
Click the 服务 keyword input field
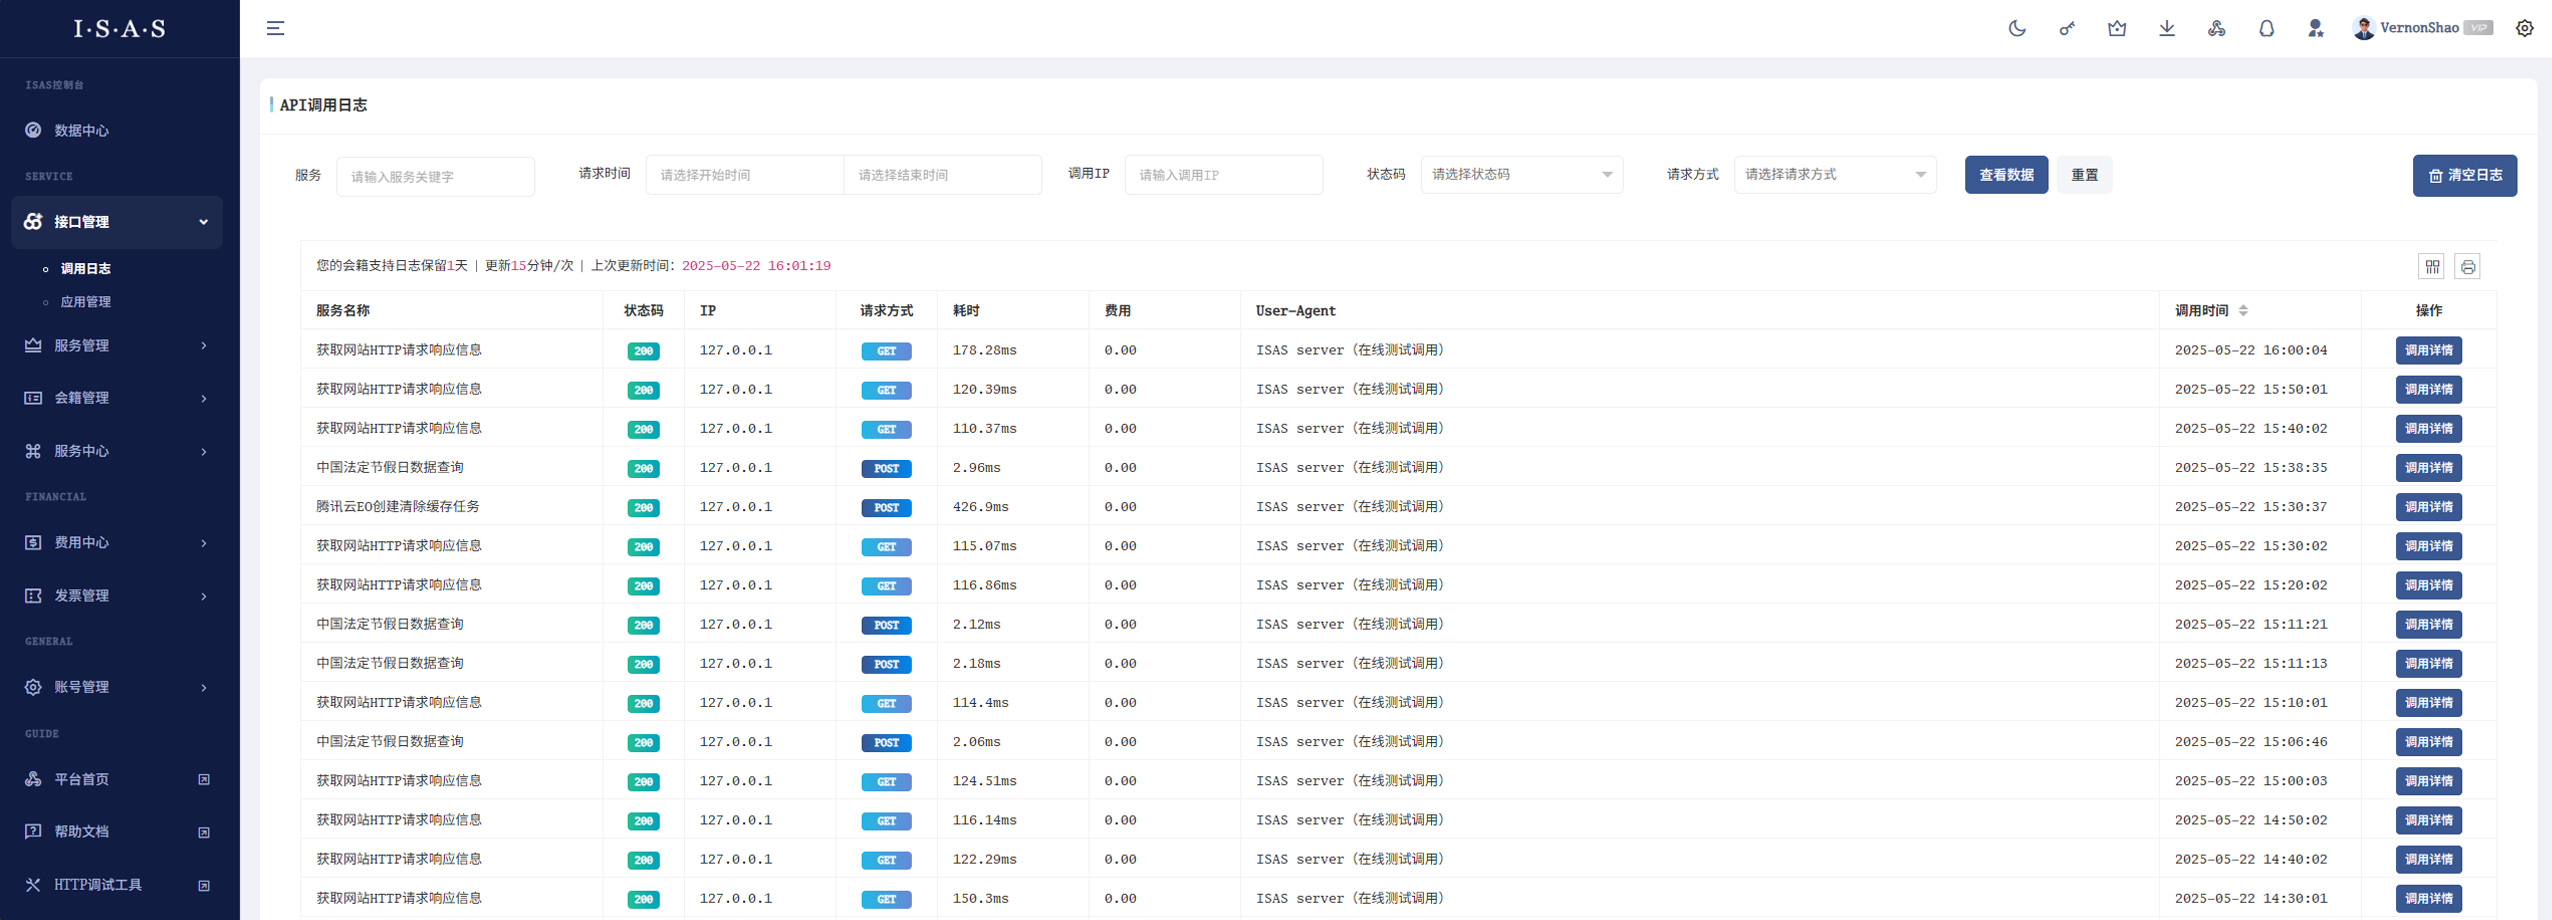coord(435,177)
